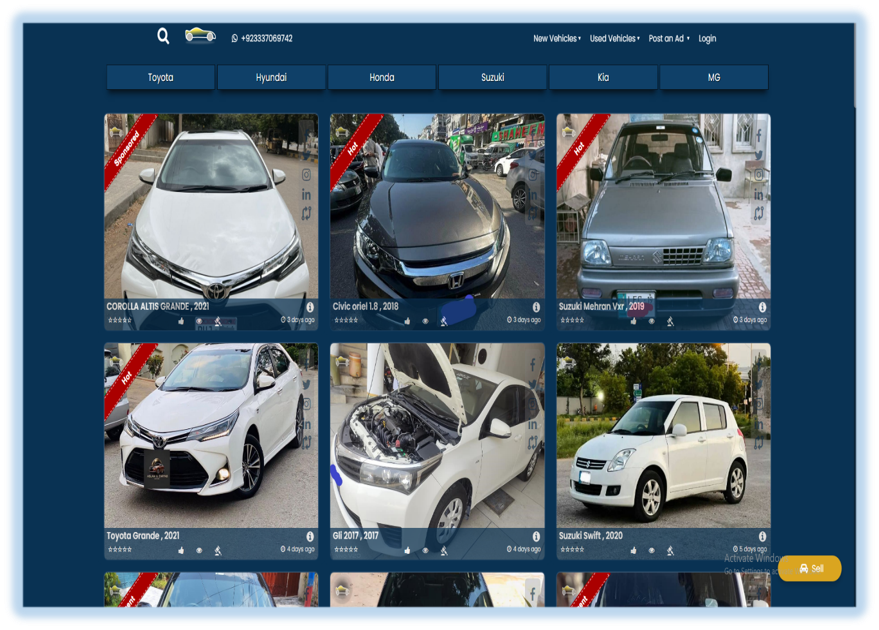879x630 pixels.
Task: Click the page vertical scrollbar
Action: [854, 64]
